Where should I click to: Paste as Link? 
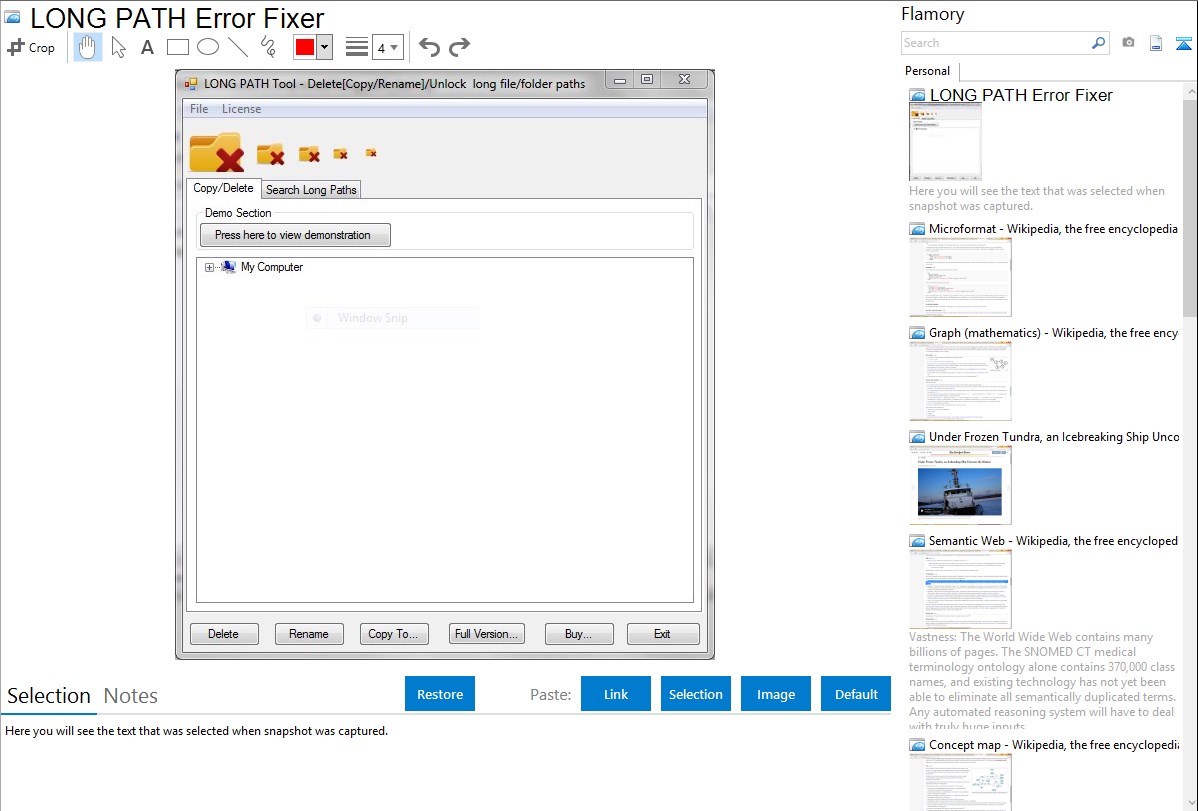[616, 694]
